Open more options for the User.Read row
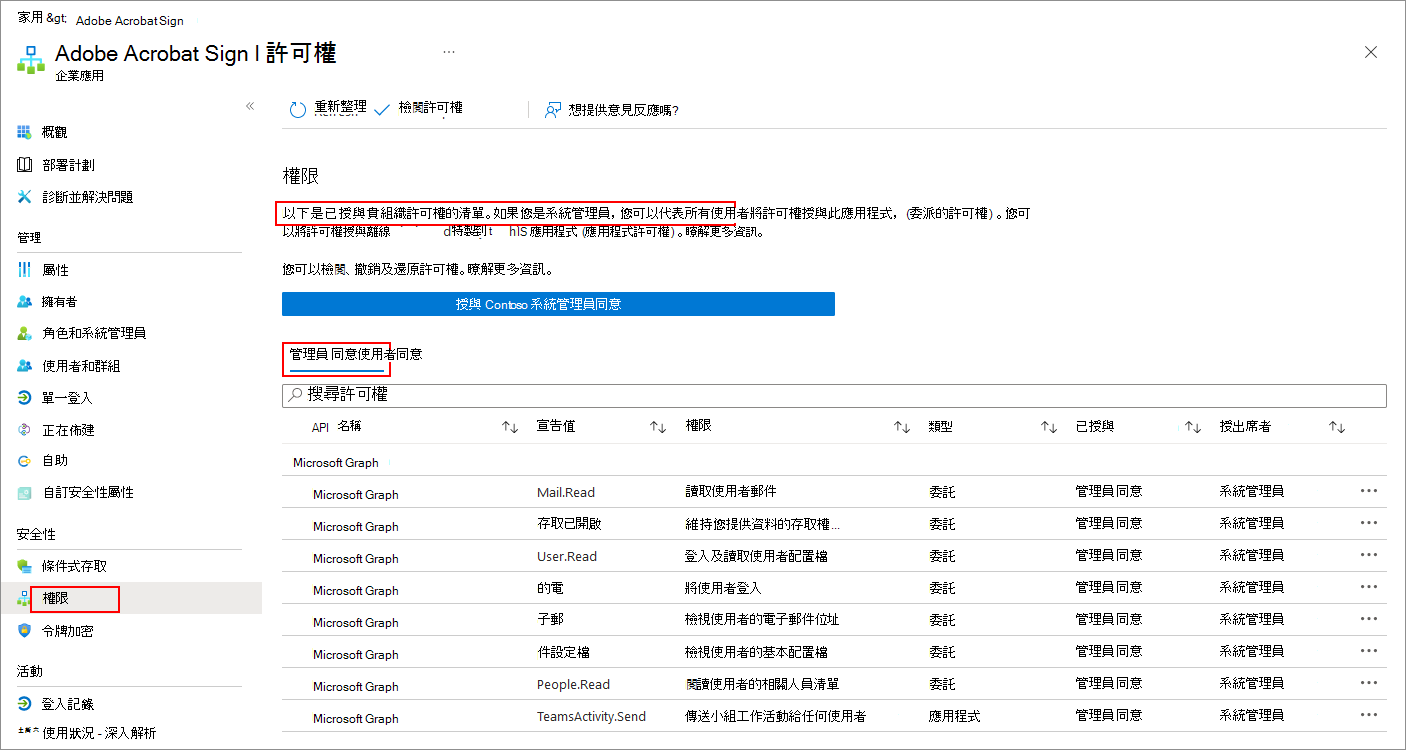The height and width of the screenshot is (750, 1406). click(1369, 555)
